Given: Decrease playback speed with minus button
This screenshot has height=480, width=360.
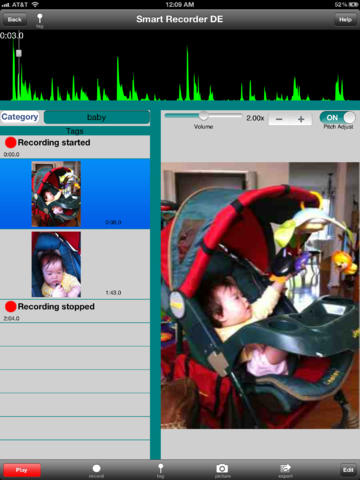Looking at the screenshot, I should point(279,119).
